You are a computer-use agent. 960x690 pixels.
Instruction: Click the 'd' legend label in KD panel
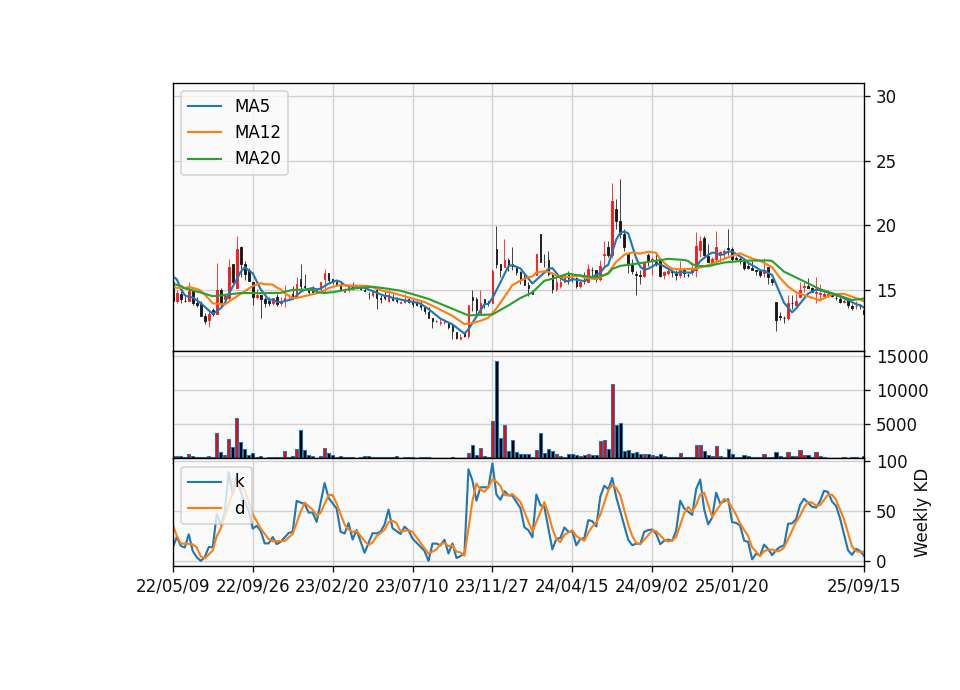click(x=239, y=508)
